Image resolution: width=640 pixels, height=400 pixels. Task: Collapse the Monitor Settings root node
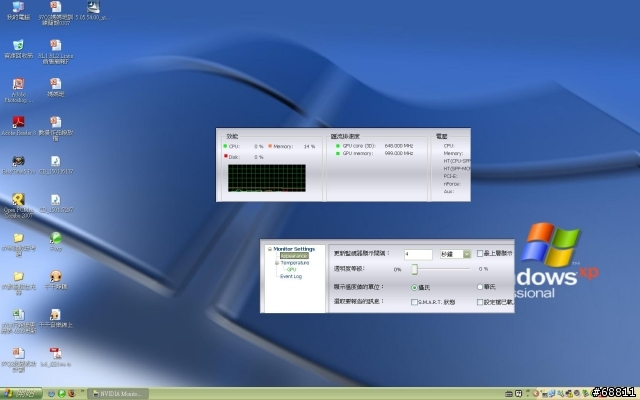[270, 249]
